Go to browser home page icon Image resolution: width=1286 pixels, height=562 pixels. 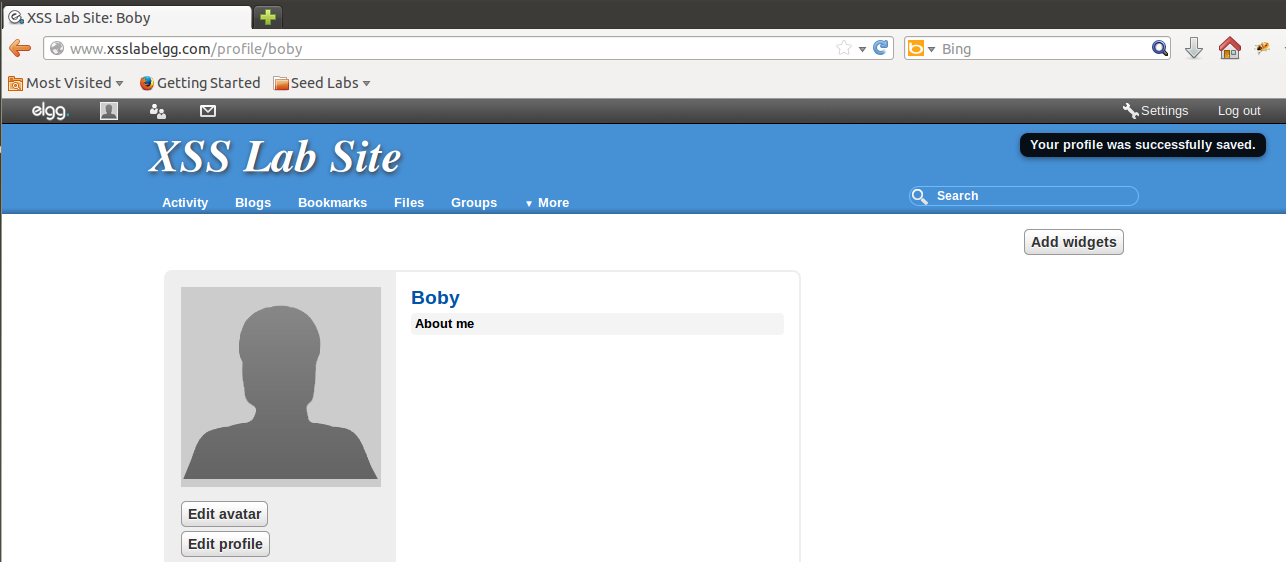pyautogui.click(x=1229, y=48)
